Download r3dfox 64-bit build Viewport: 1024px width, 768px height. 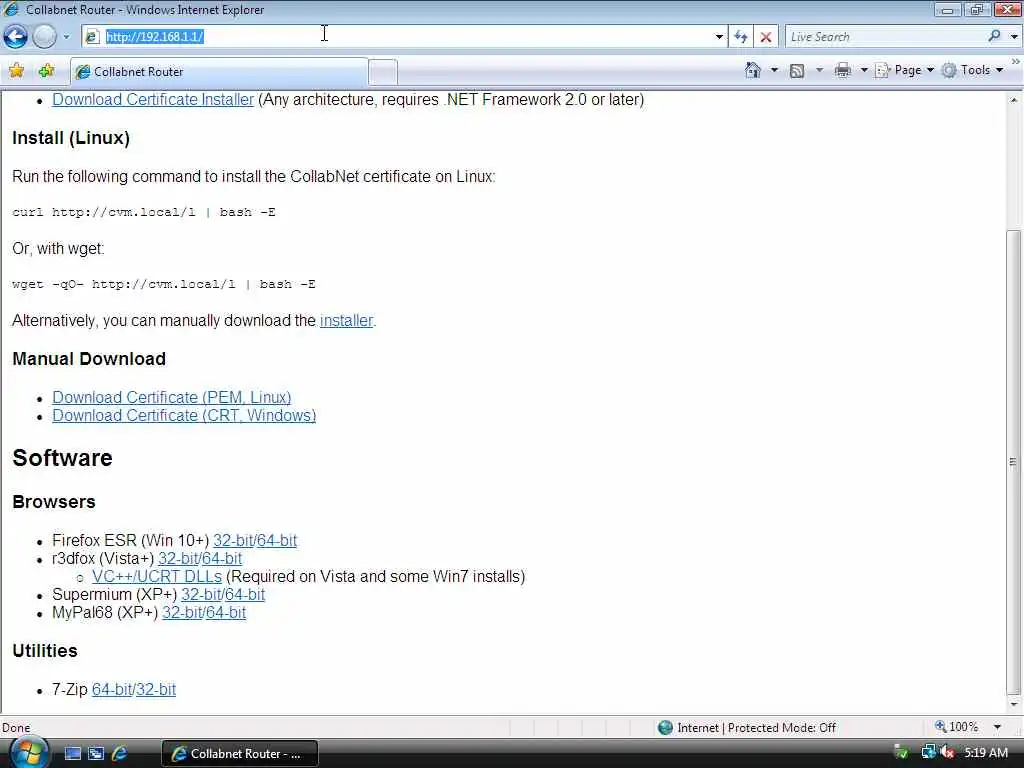click(222, 559)
